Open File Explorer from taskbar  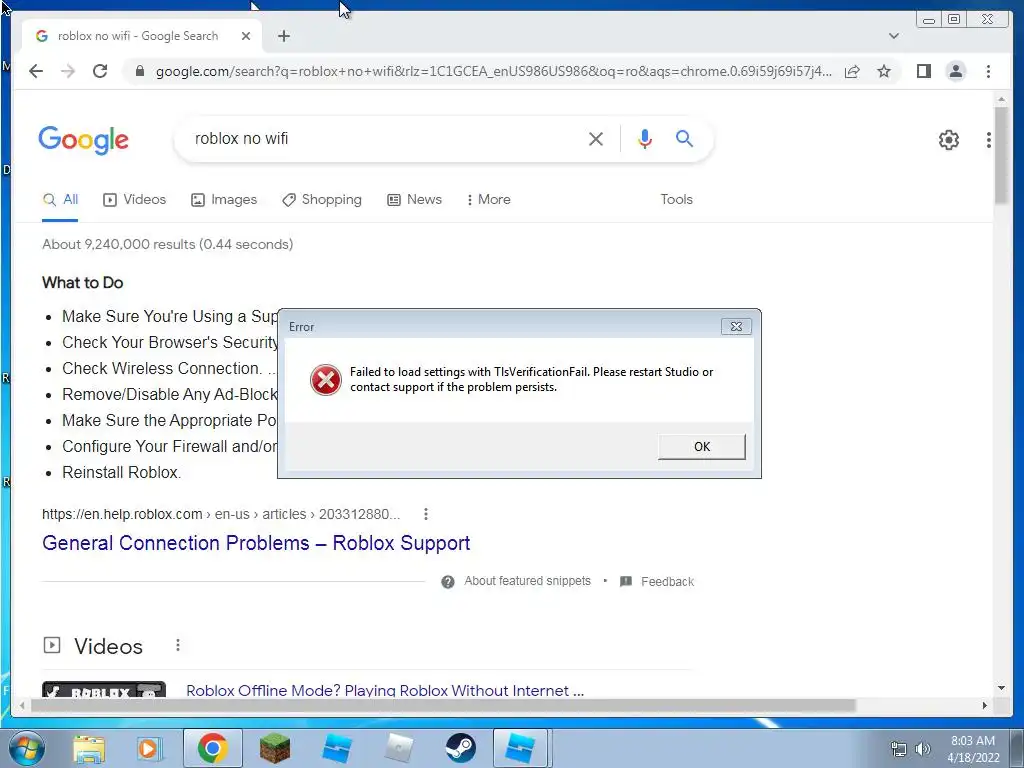coord(89,748)
